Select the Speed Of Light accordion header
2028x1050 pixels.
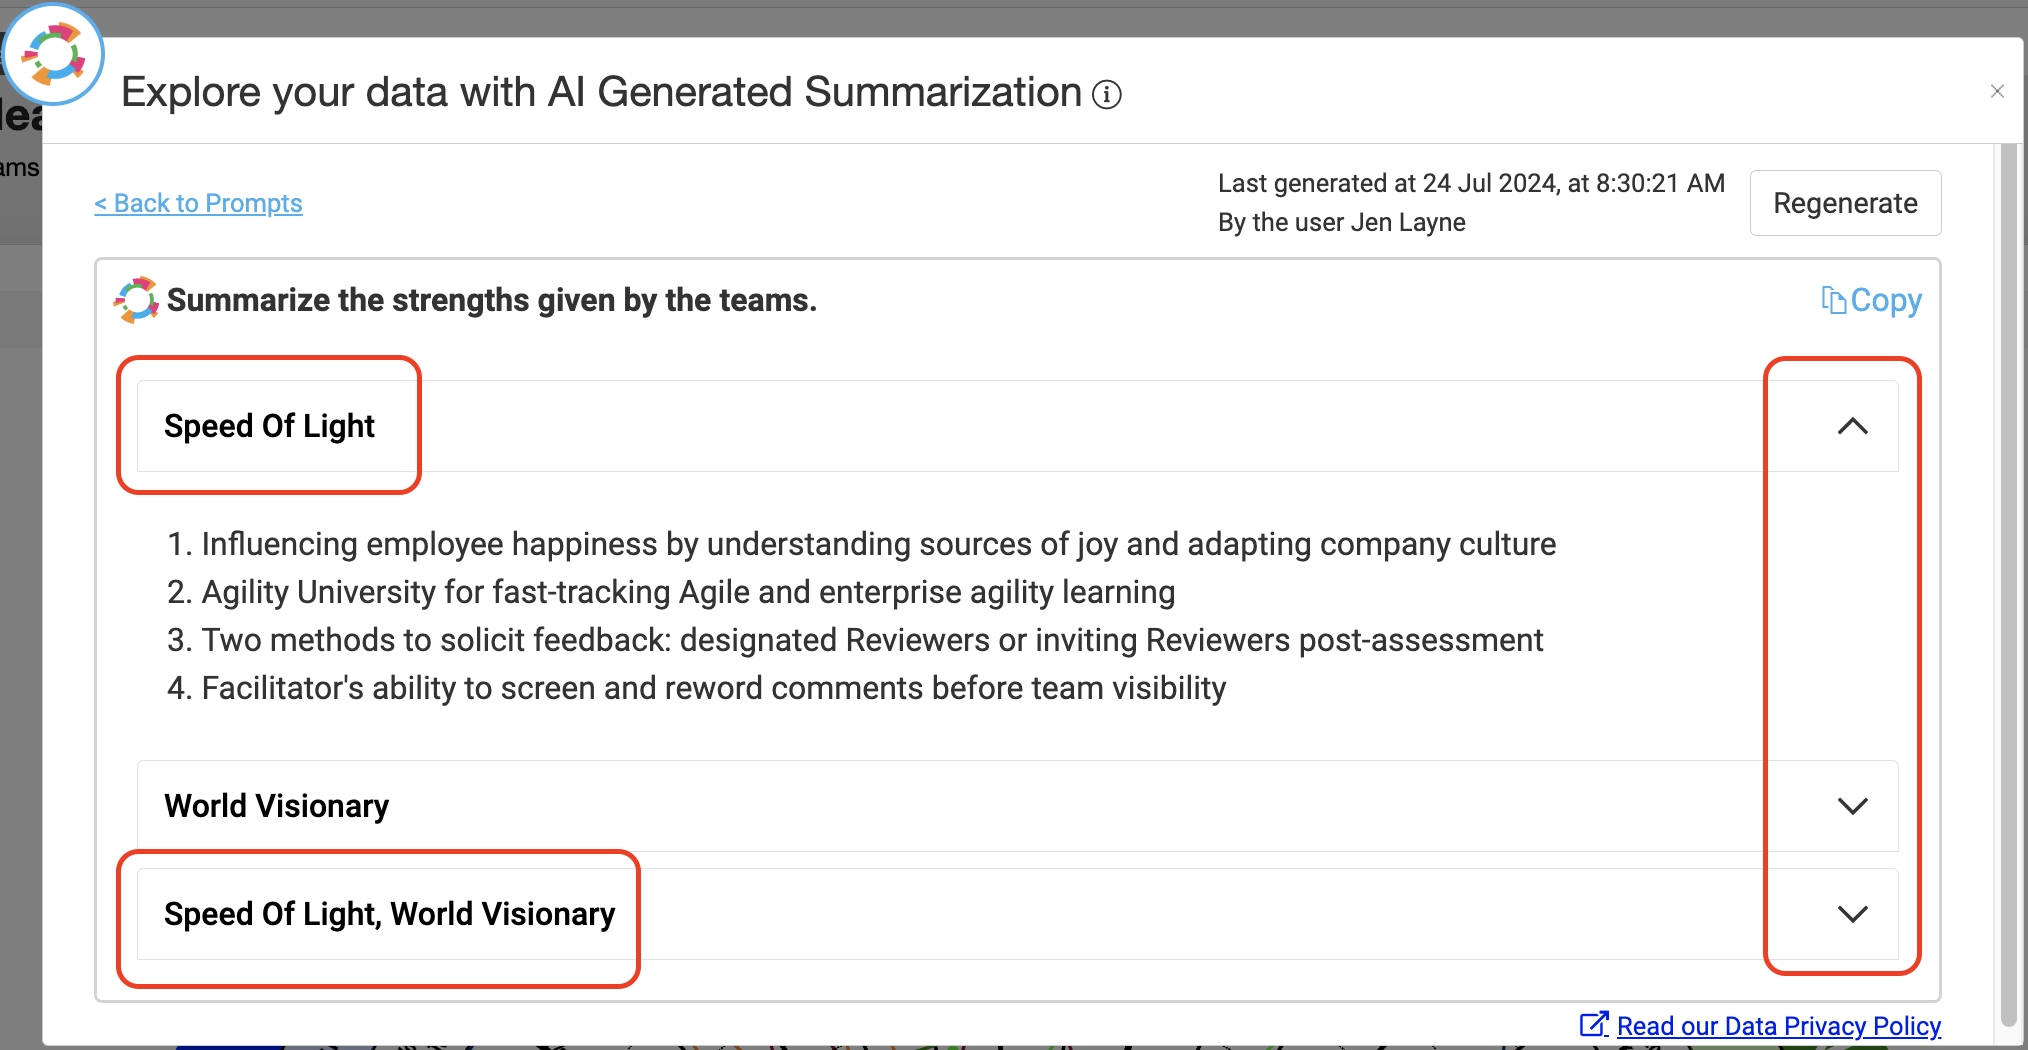(1017, 426)
